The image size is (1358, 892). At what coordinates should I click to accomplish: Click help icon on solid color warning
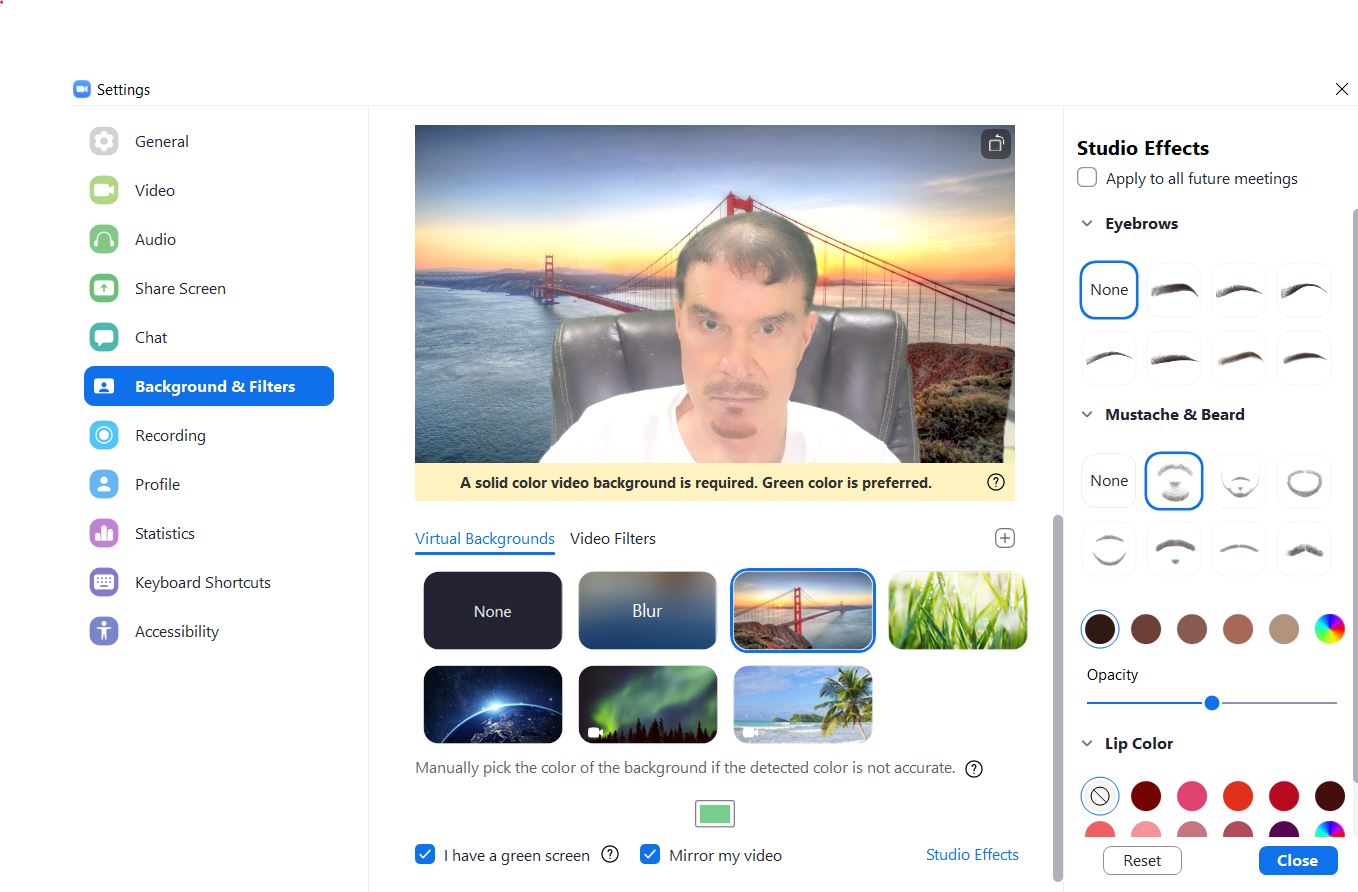point(996,482)
